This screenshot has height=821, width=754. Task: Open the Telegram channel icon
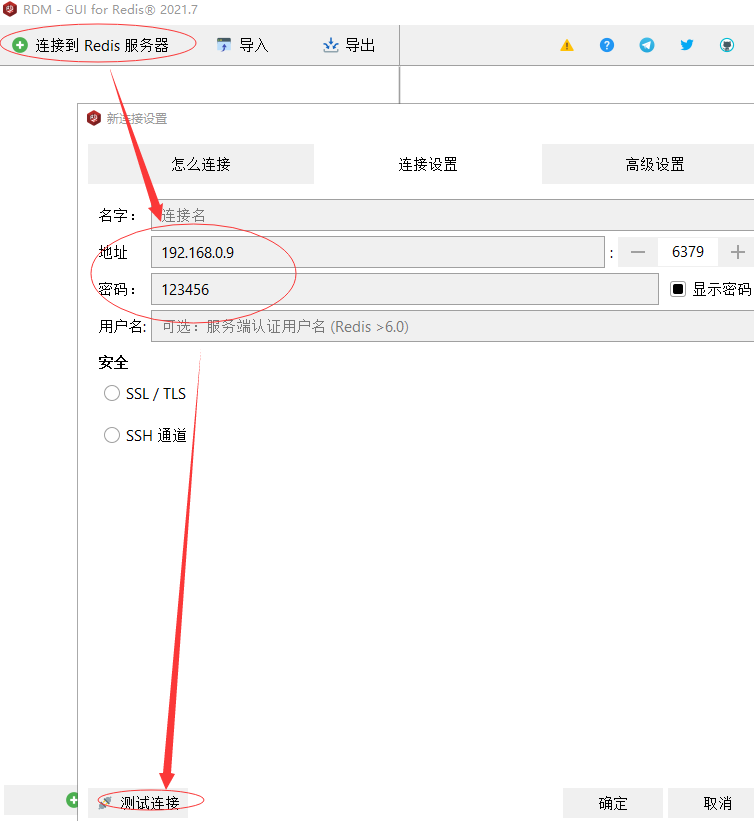click(647, 45)
